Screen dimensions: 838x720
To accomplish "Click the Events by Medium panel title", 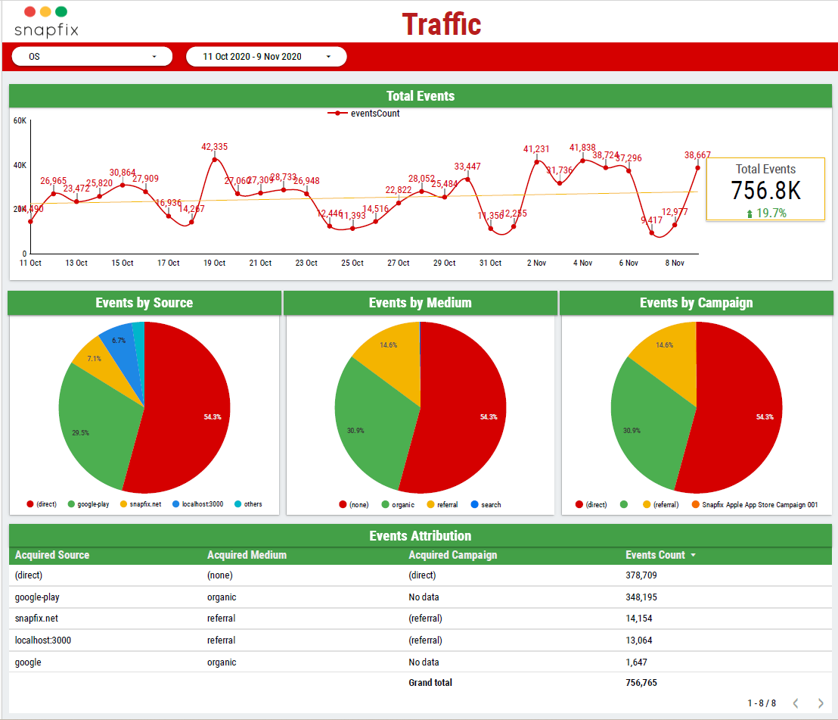I will coord(420,303).
